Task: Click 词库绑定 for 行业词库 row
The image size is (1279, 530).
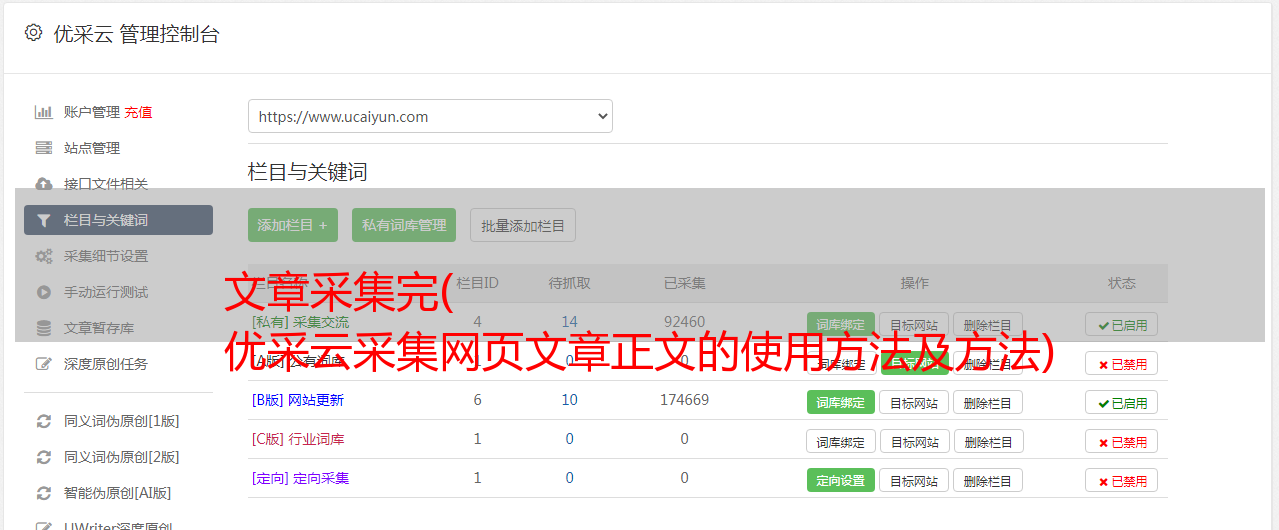Action: [841, 441]
